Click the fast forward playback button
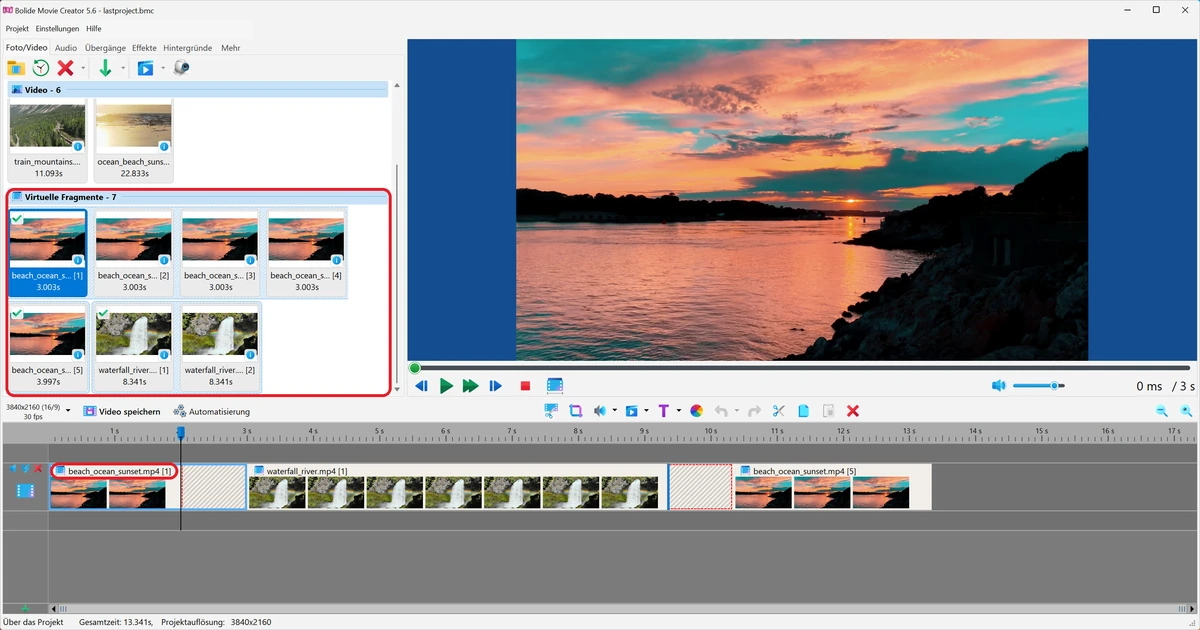 tap(470, 386)
